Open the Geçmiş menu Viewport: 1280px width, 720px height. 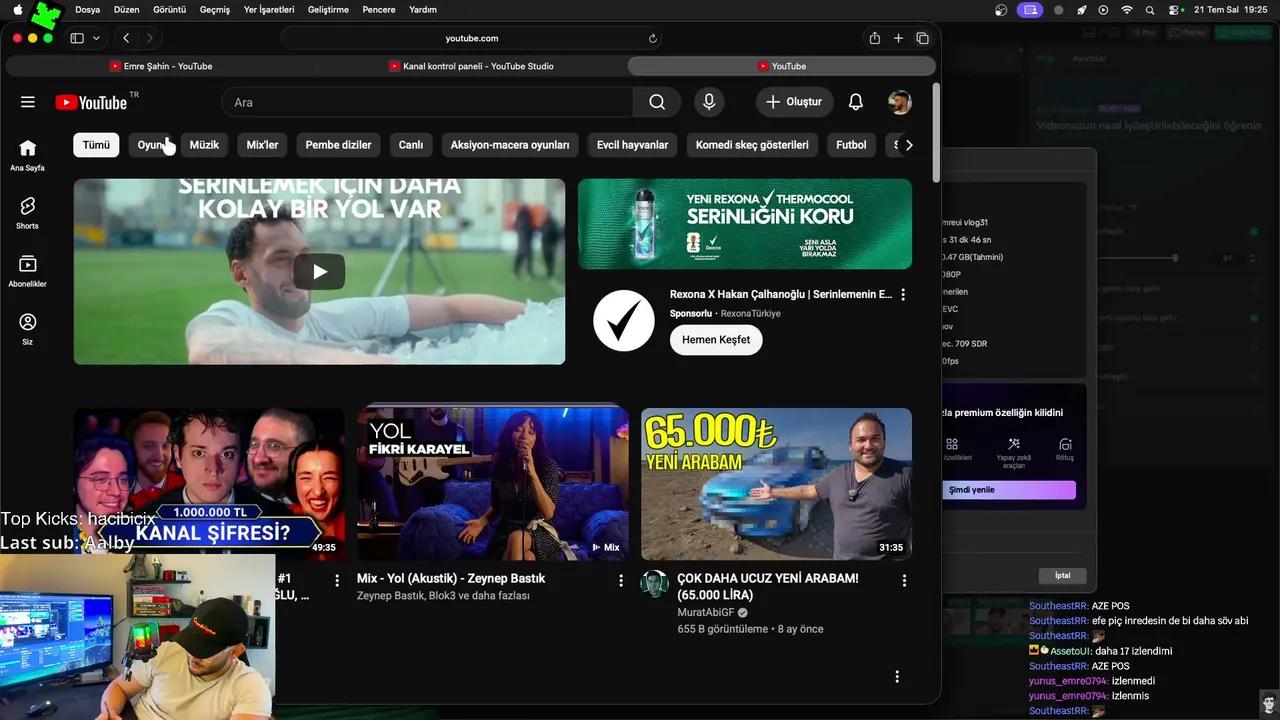click(215, 9)
